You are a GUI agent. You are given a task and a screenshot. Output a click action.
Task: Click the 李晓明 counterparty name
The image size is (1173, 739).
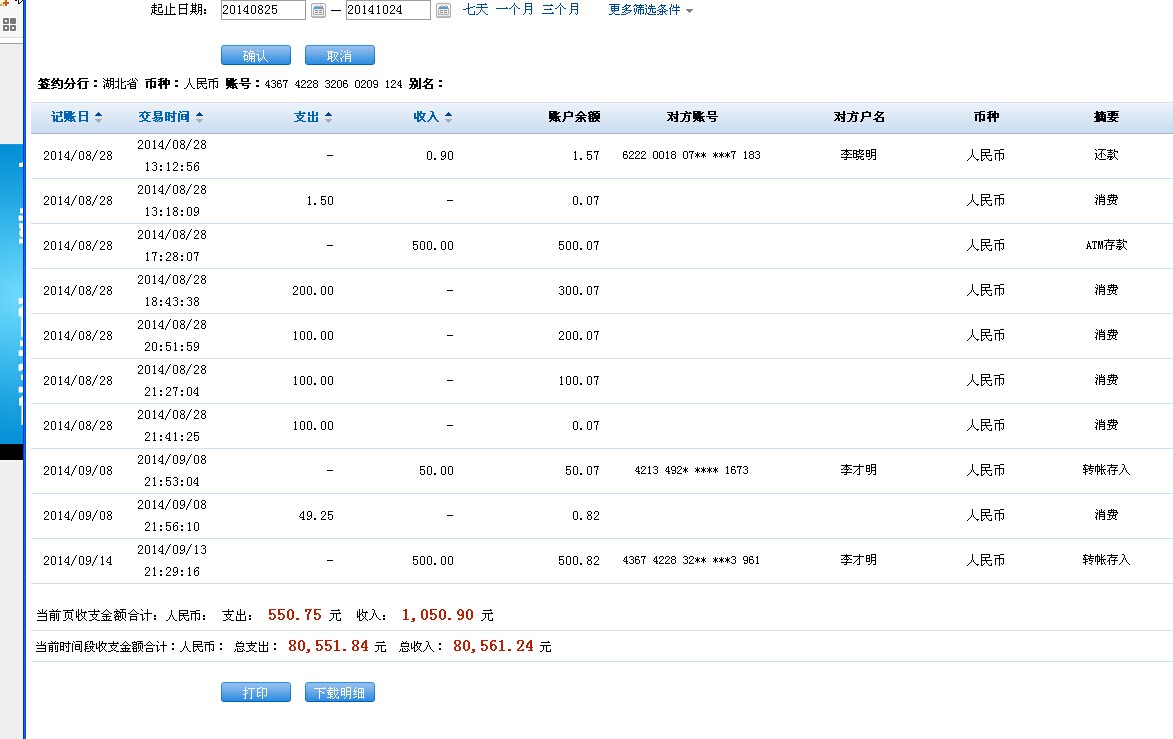click(x=858, y=155)
